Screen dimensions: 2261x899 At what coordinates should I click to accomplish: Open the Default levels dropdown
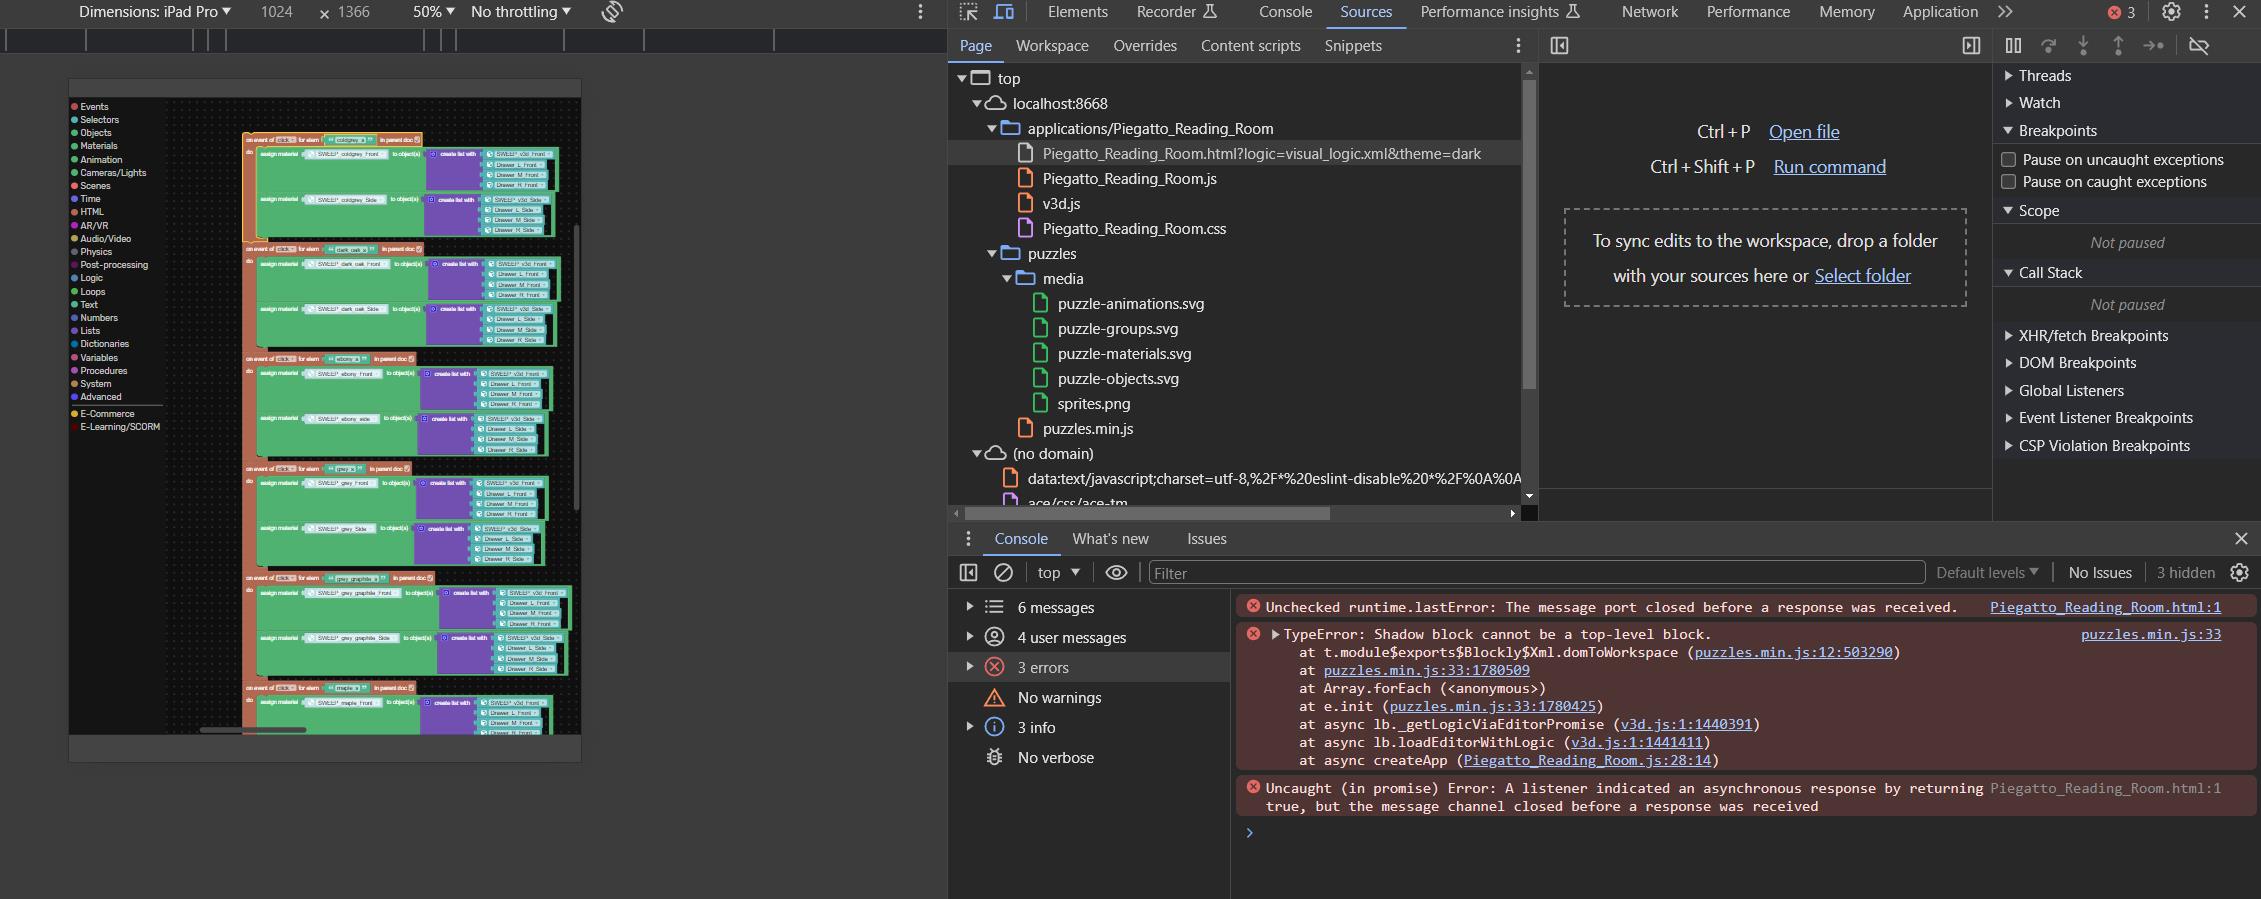click(x=1987, y=573)
